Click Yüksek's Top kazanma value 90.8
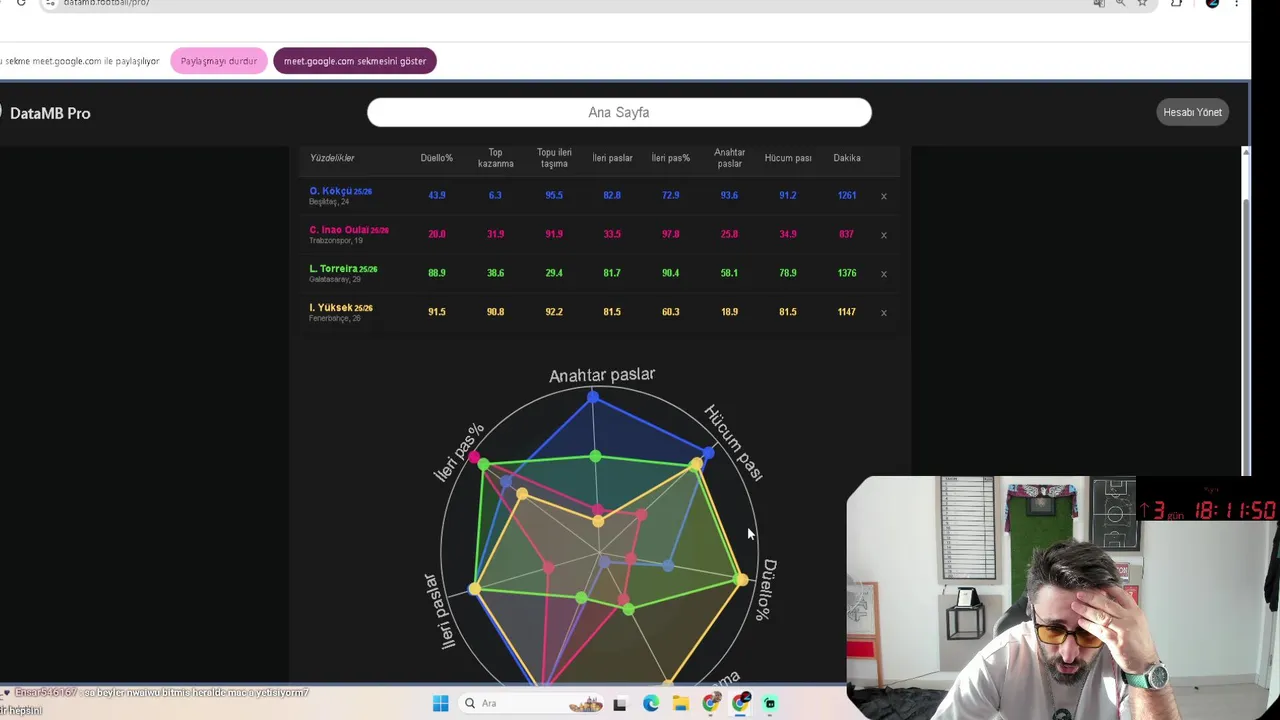1280x720 pixels. [495, 312]
